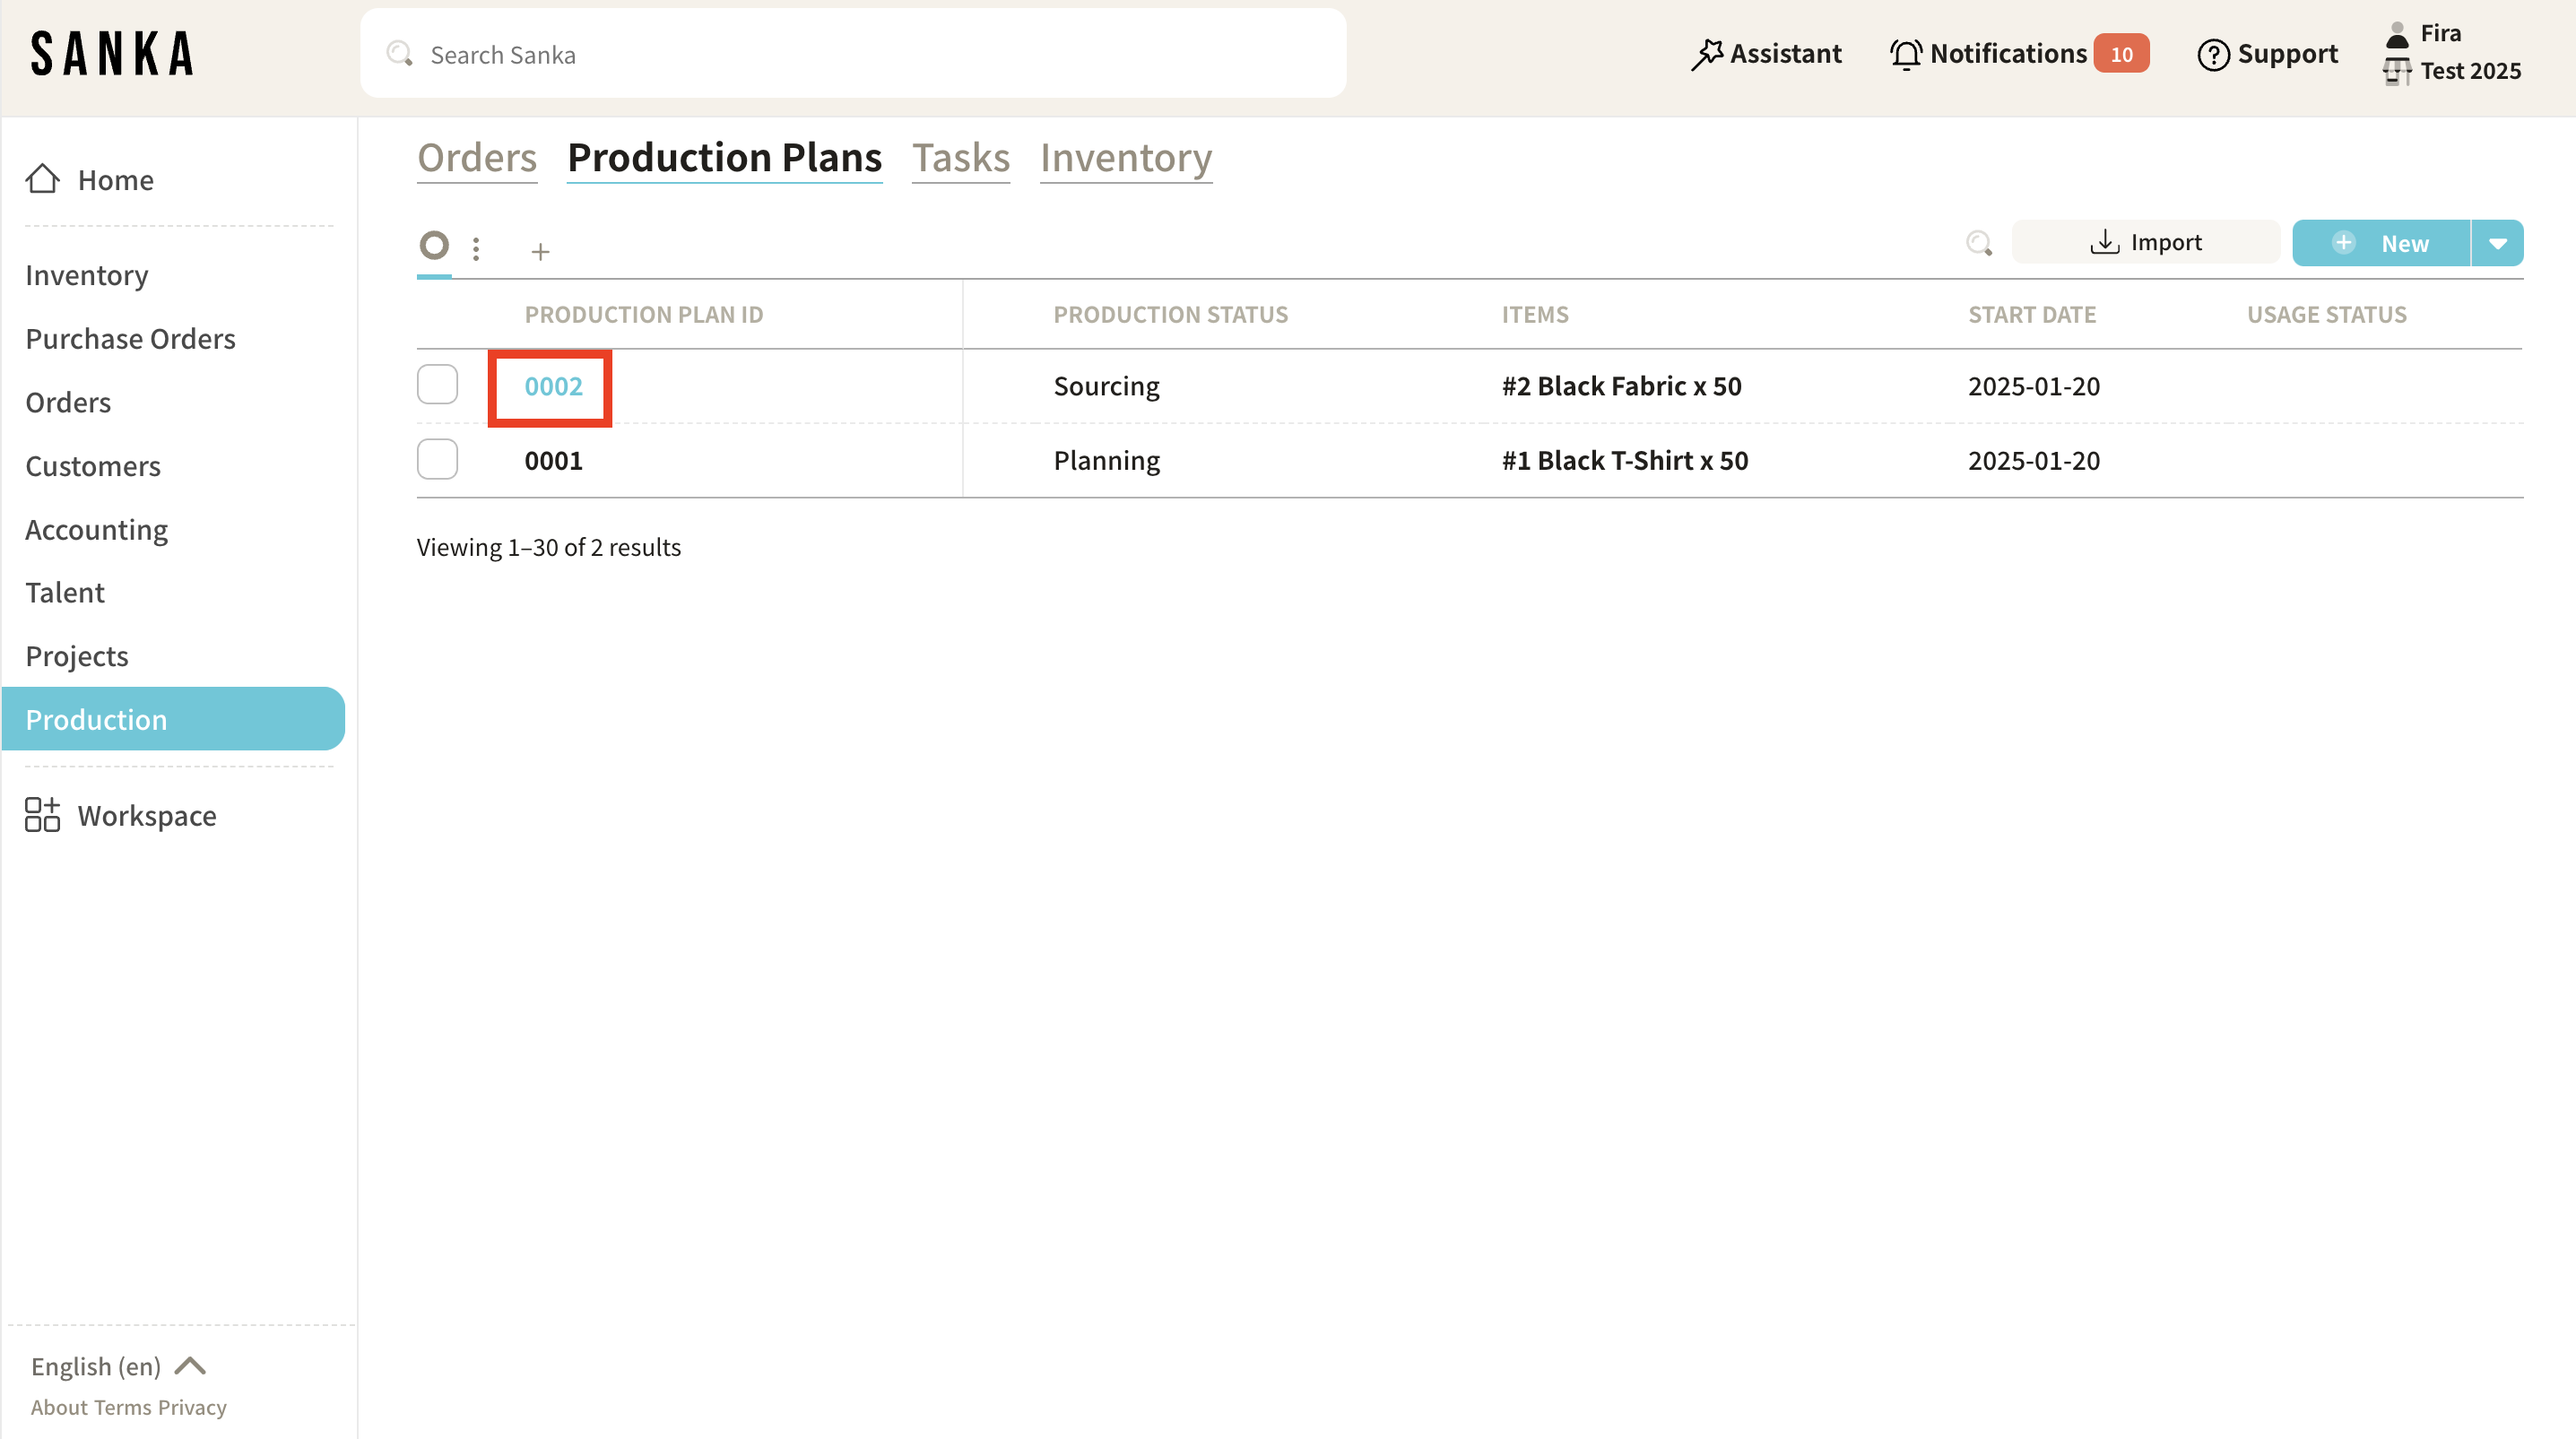Open the Workspace grid icon

[42, 815]
